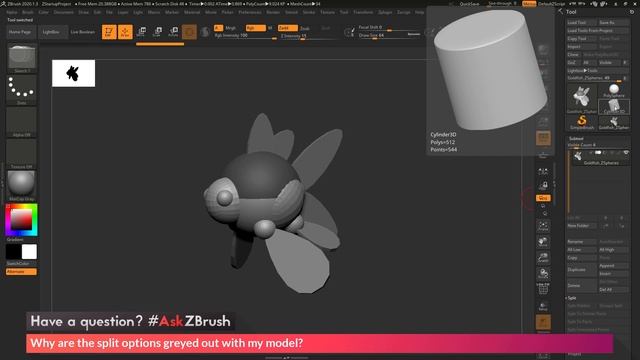Click the All High button

click(x=613, y=249)
